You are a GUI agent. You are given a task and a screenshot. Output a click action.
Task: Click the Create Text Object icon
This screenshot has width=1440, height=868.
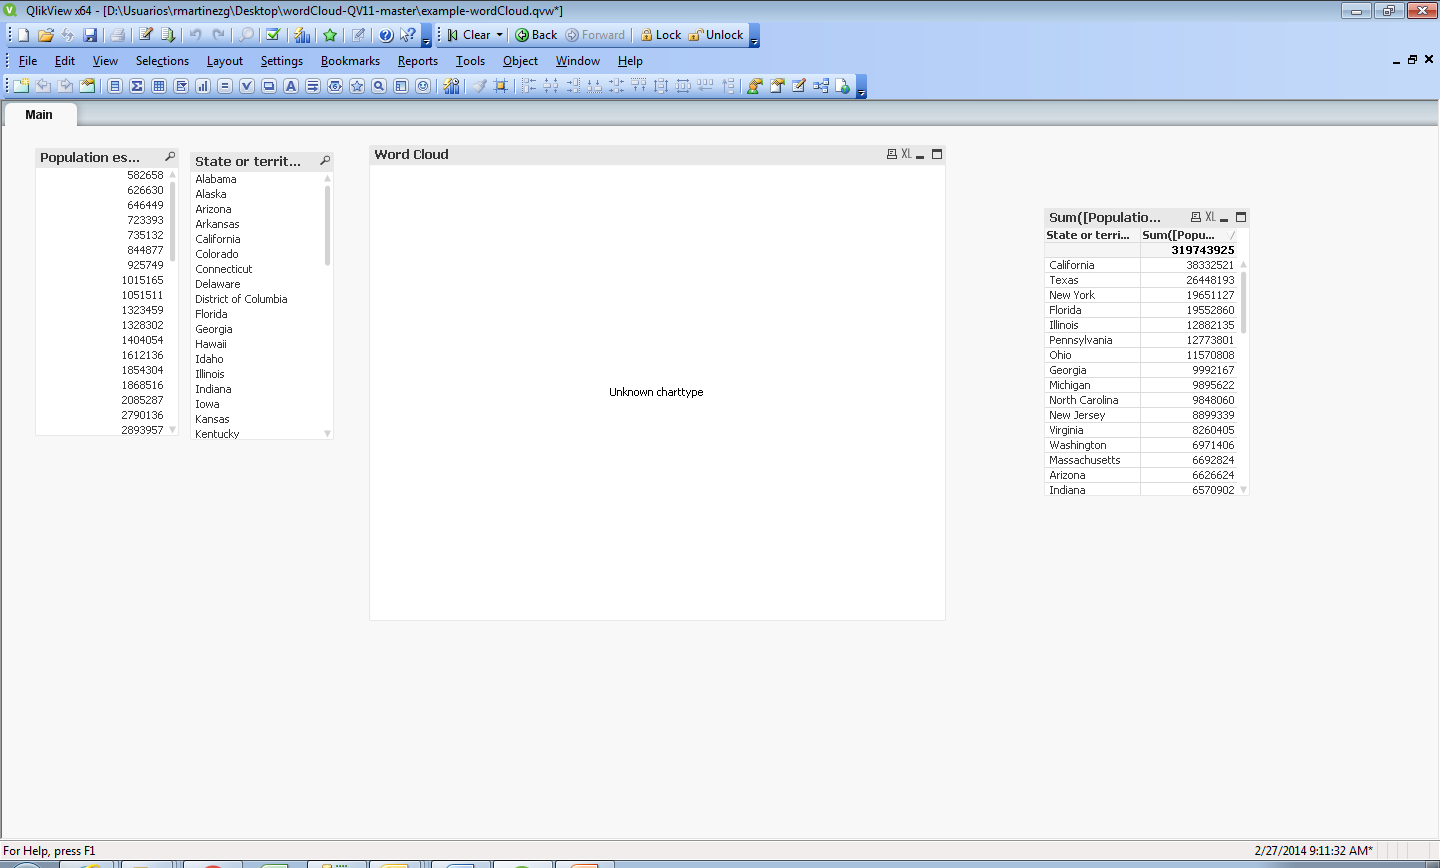tap(291, 86)
